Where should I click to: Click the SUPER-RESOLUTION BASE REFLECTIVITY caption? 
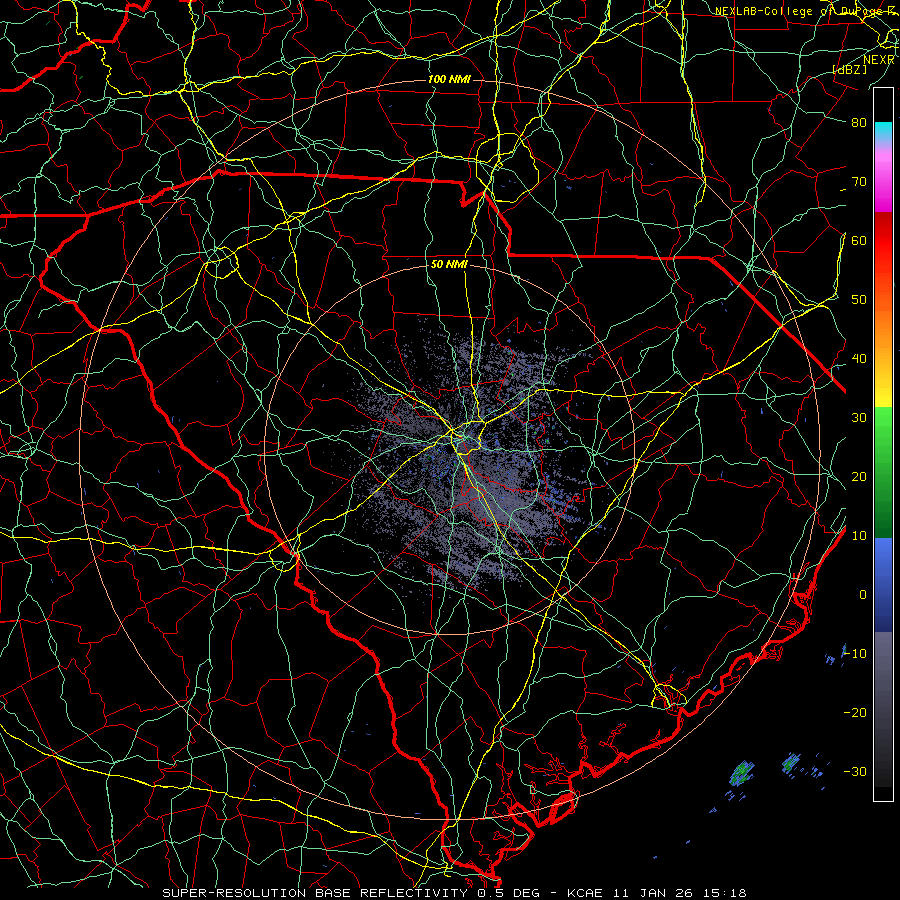[315, 893]
